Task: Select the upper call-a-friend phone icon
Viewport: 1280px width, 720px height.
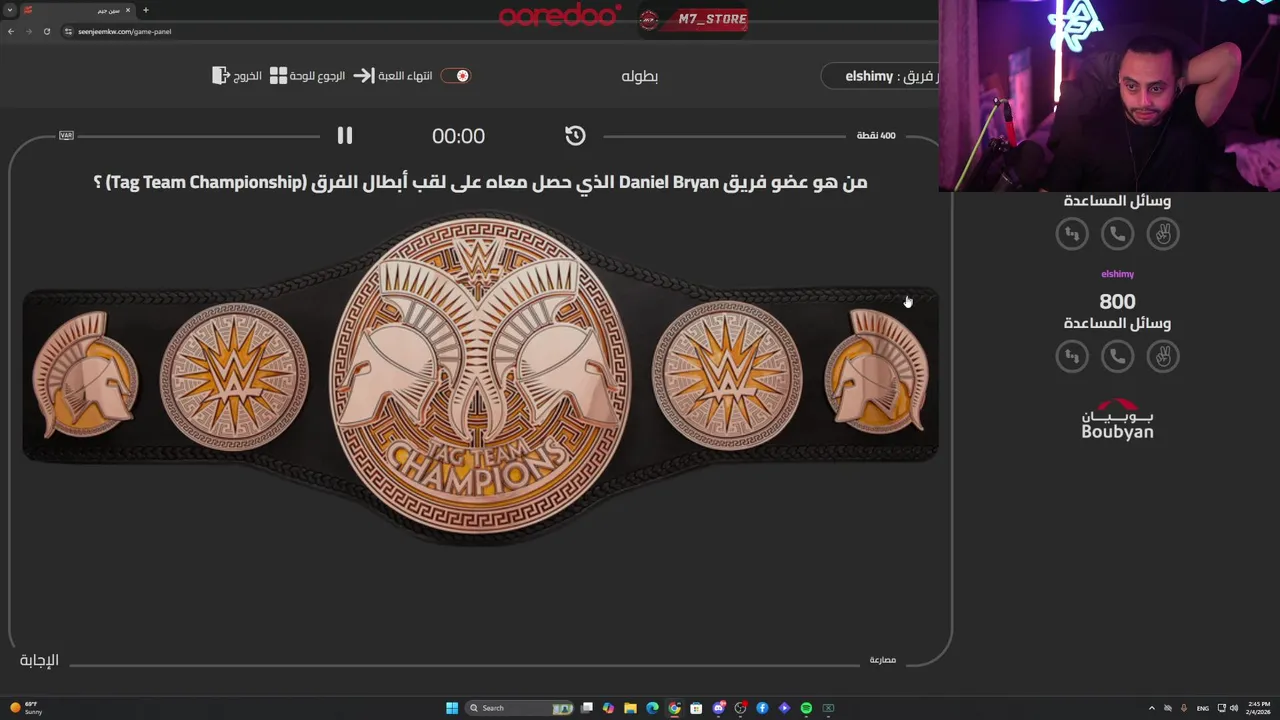Action: tap(1117, 234)
